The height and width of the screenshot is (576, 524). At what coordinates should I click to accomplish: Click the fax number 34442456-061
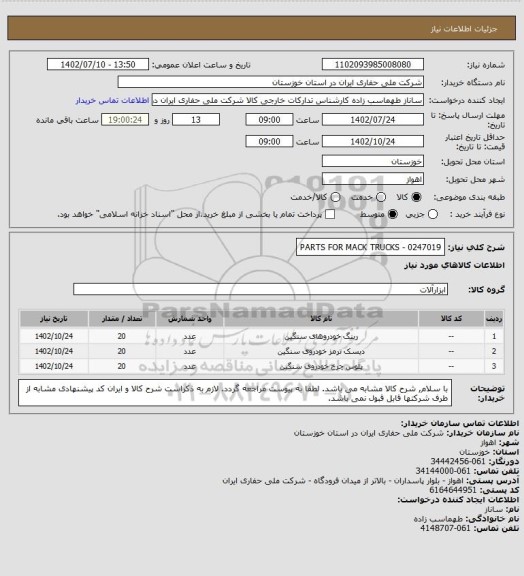(x=458, y=461)
